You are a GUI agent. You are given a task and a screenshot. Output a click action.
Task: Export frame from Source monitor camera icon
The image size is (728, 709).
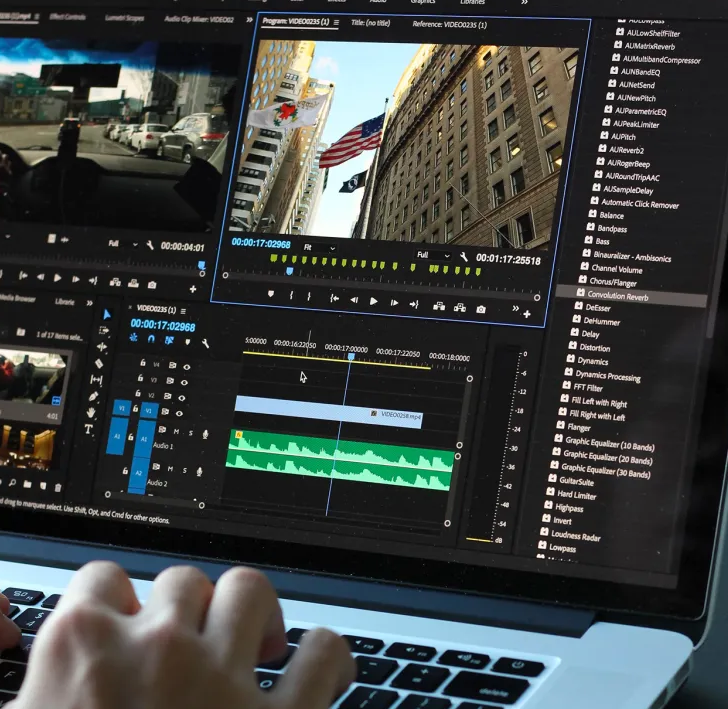click(151, 285)
